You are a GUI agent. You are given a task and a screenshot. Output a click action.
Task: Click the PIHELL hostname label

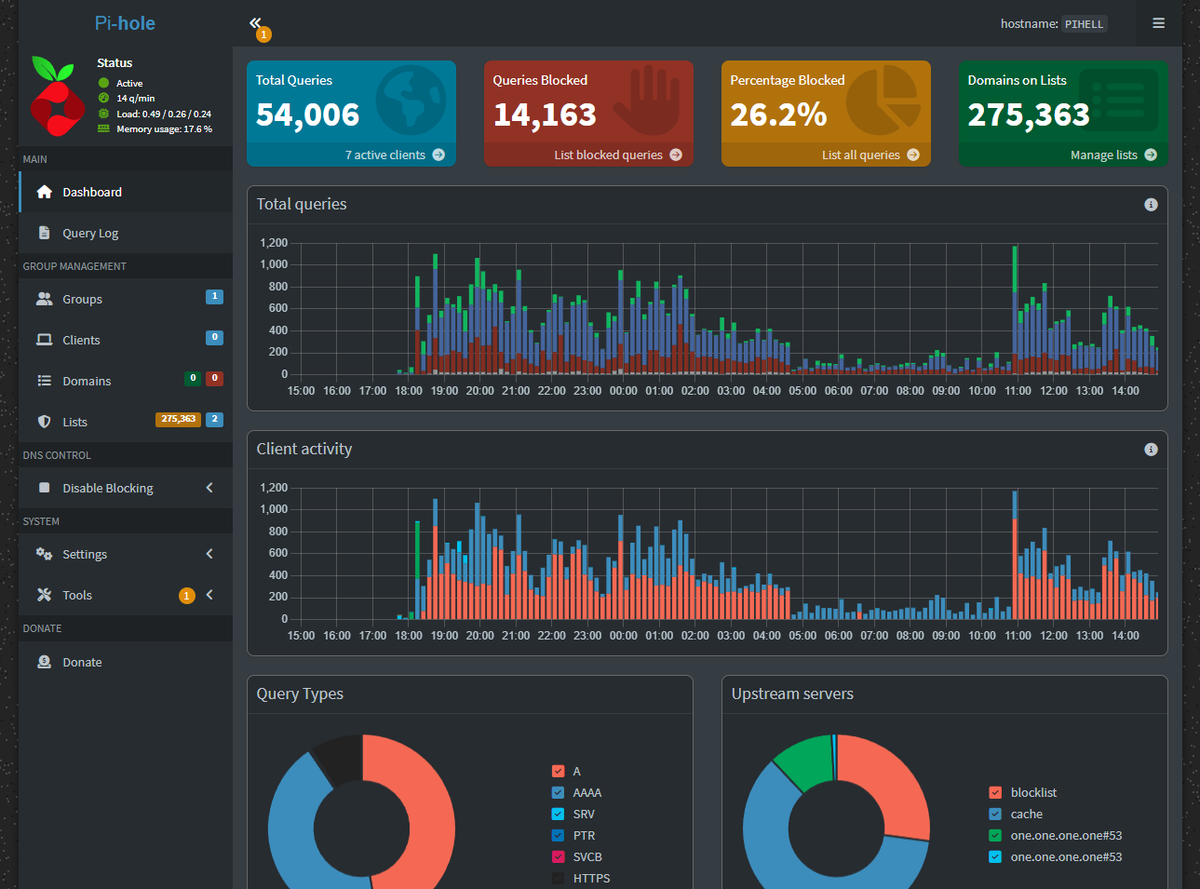point(1085,23)
